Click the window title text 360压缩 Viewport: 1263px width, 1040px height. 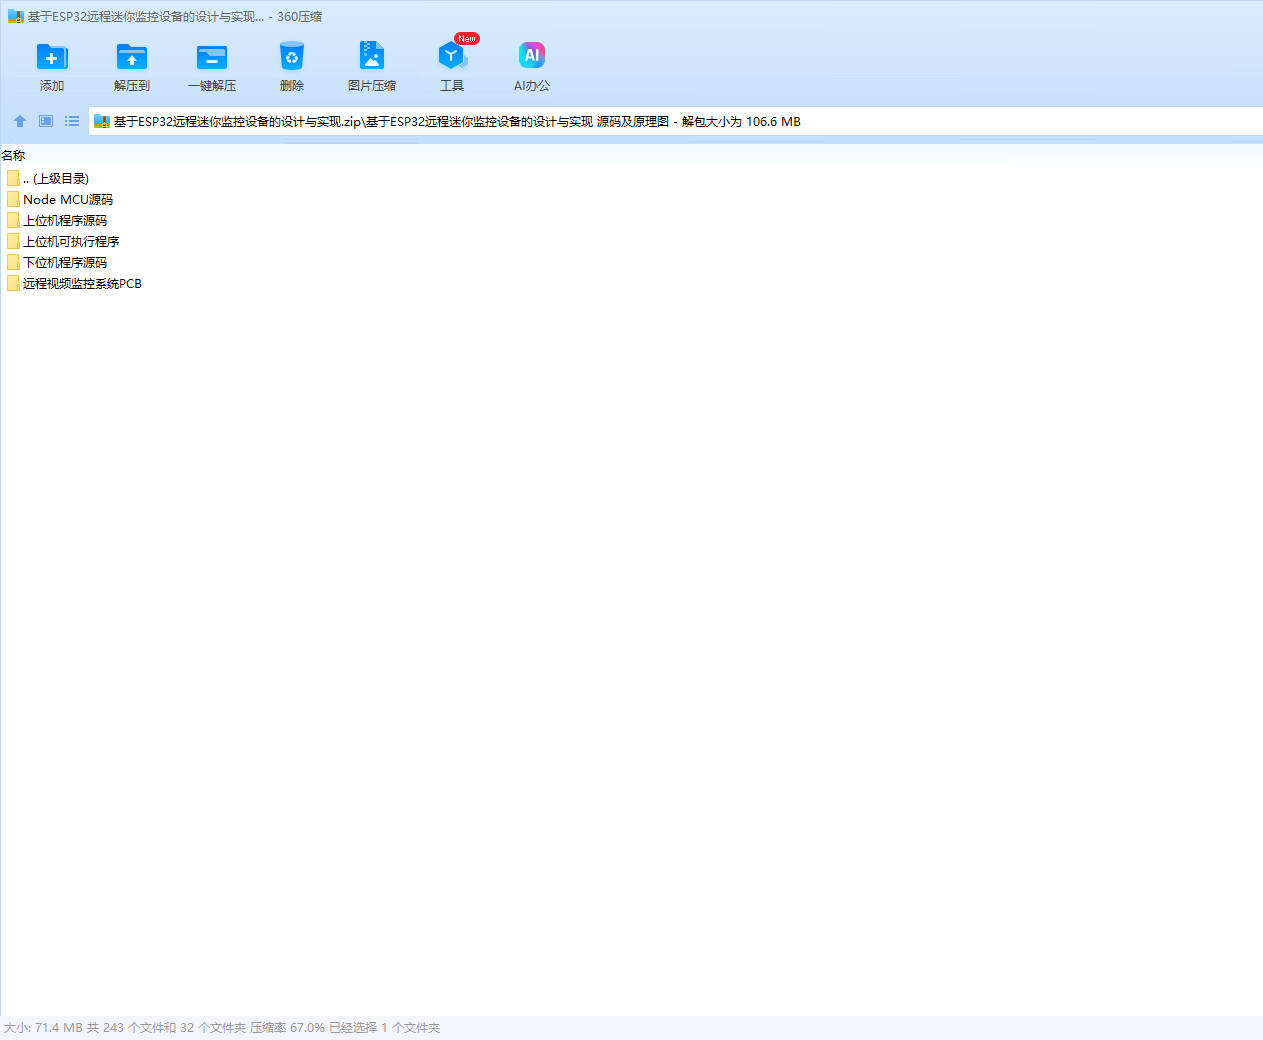(x=299, y=17)
